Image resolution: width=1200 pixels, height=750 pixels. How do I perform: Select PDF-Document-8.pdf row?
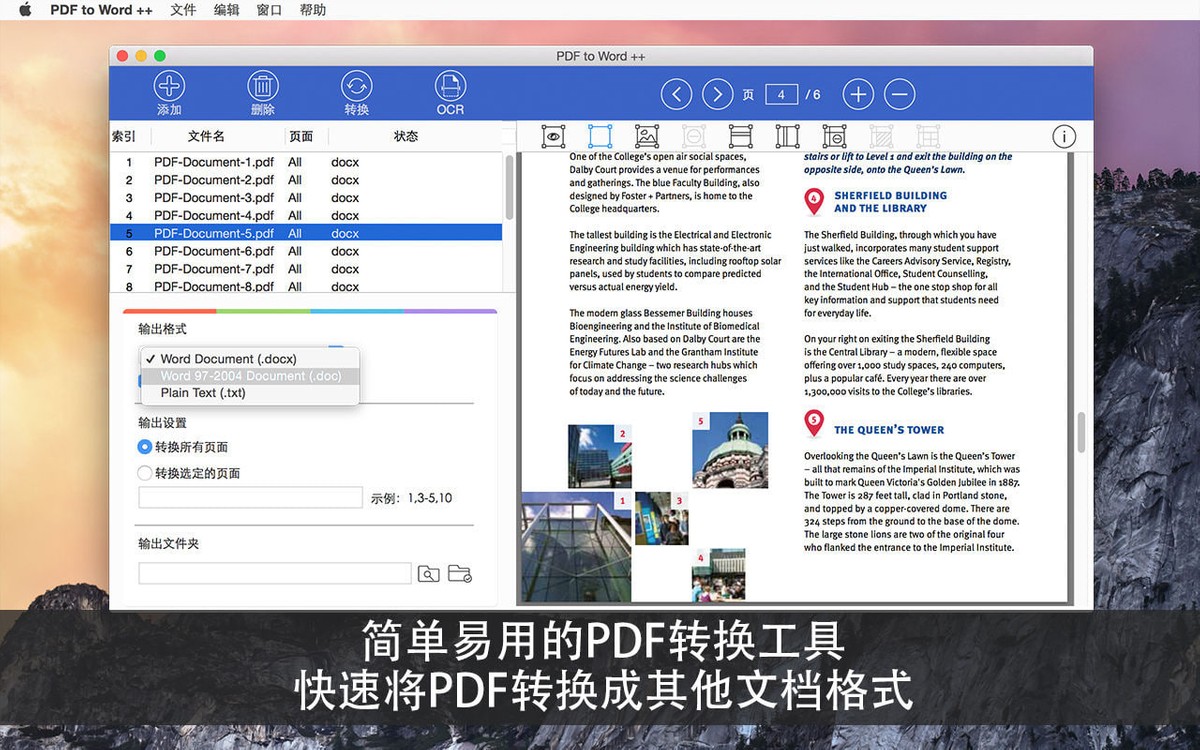point(306,286)
